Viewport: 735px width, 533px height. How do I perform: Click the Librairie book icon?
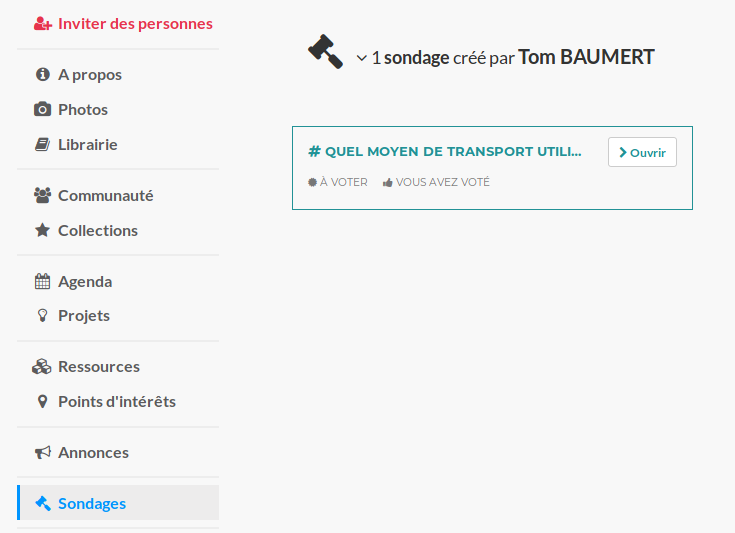pos(42,144)
